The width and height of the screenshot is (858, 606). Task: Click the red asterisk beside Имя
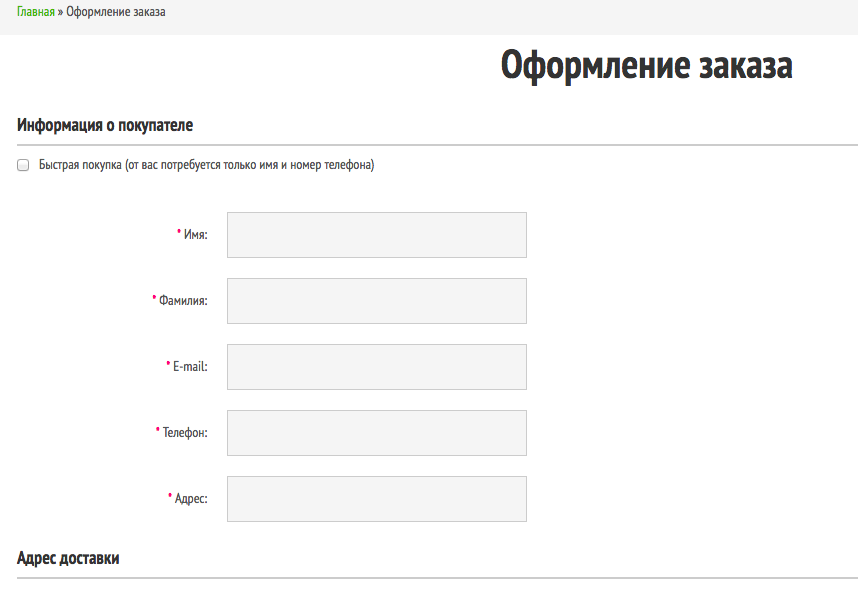click(179, 233)
